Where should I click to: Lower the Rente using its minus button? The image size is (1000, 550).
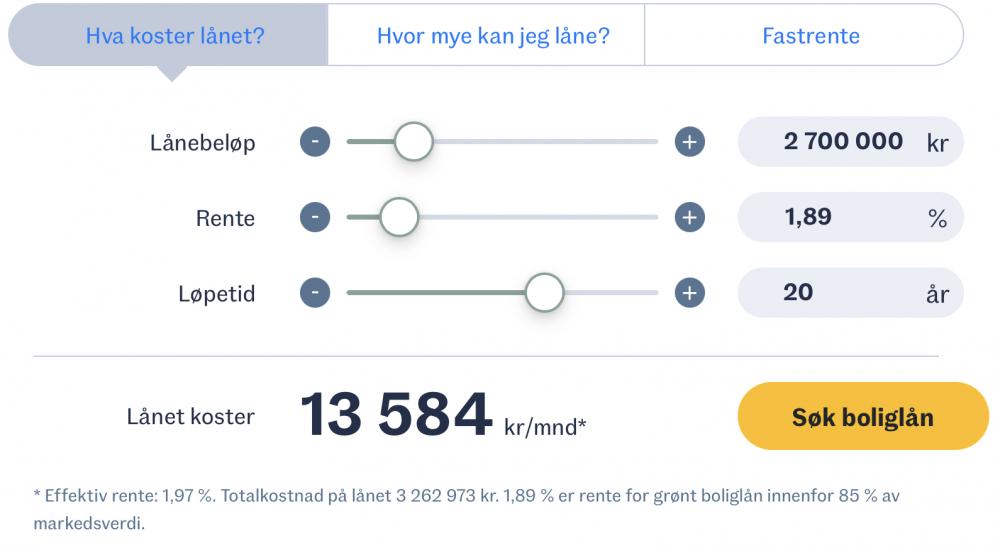315,217
